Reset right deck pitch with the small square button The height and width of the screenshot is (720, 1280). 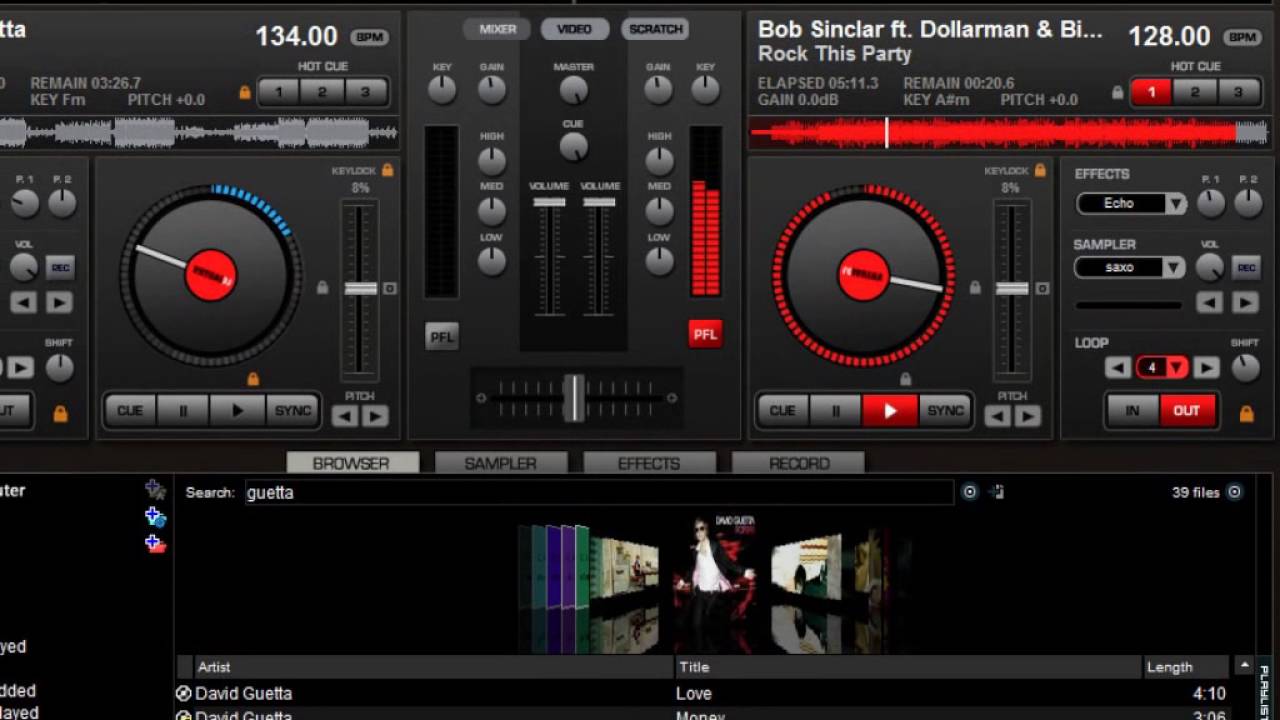coord(1042,289)
